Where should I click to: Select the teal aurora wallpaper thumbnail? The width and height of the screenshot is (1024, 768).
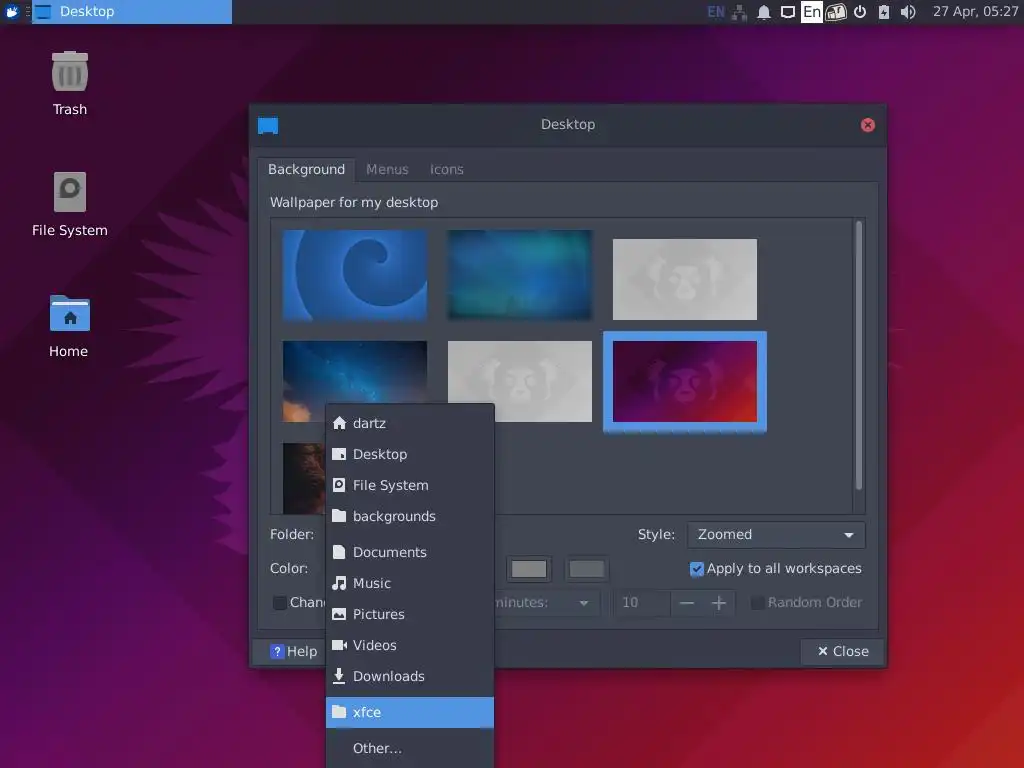tap(520, 275)
